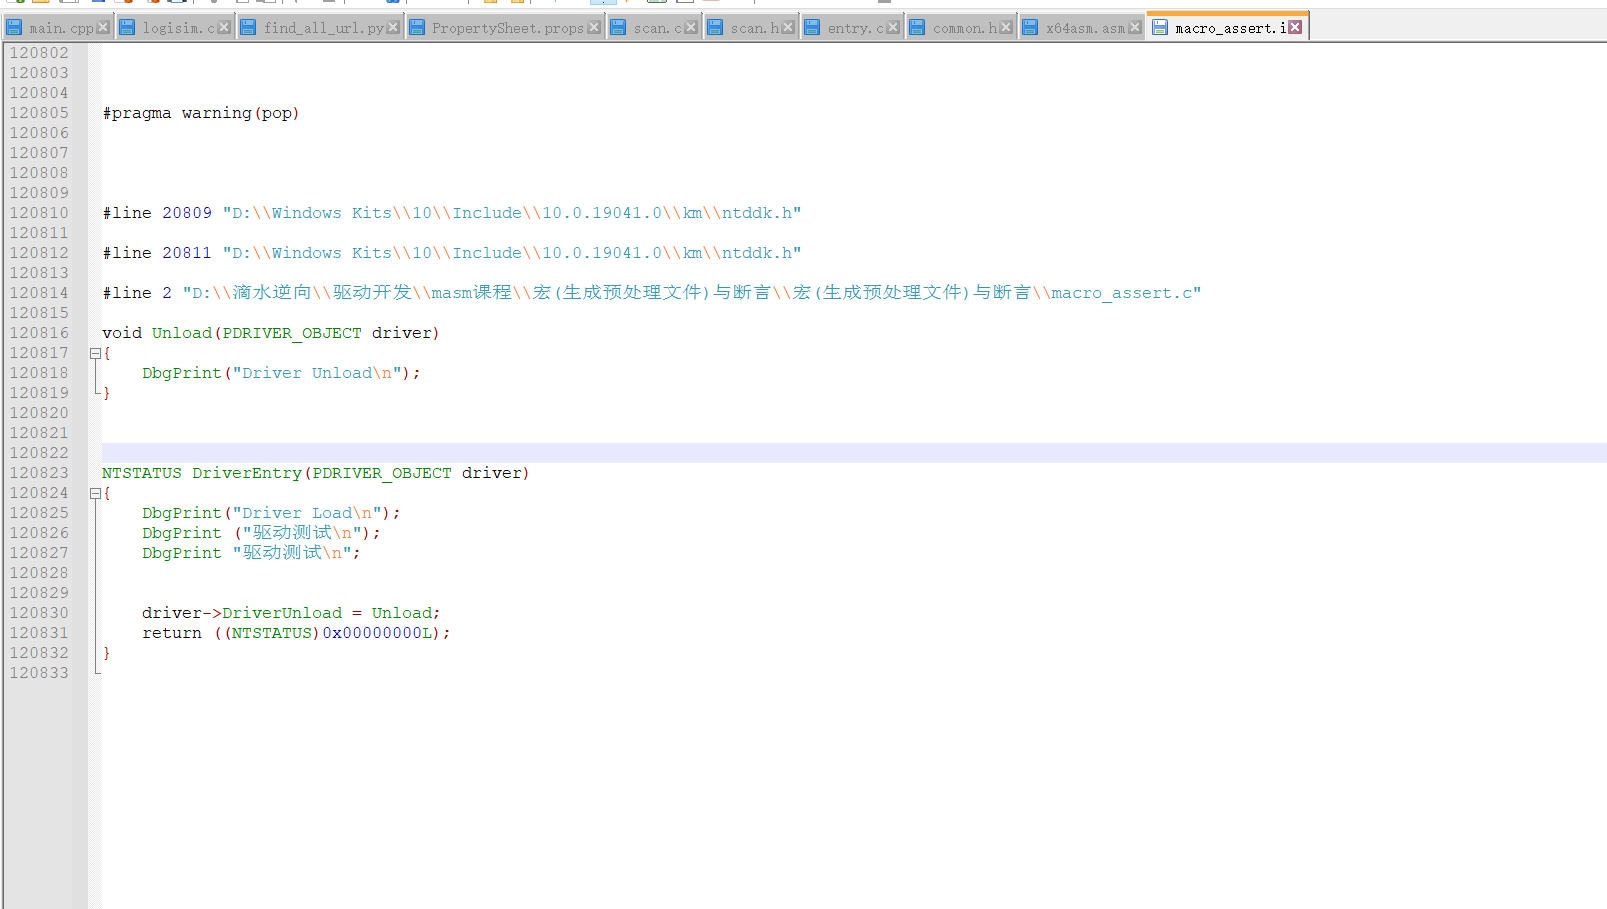Click the '#line 20811' directive line
Screen dimensions: 1607x909
[x=452, y=253]
